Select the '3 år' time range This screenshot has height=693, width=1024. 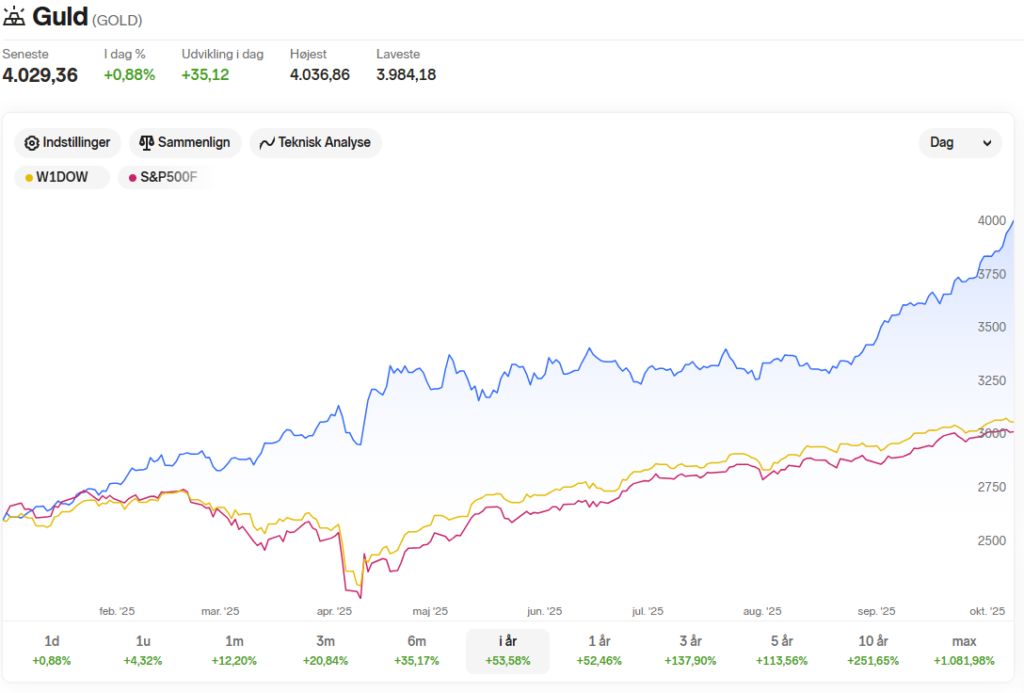point(690,651)
